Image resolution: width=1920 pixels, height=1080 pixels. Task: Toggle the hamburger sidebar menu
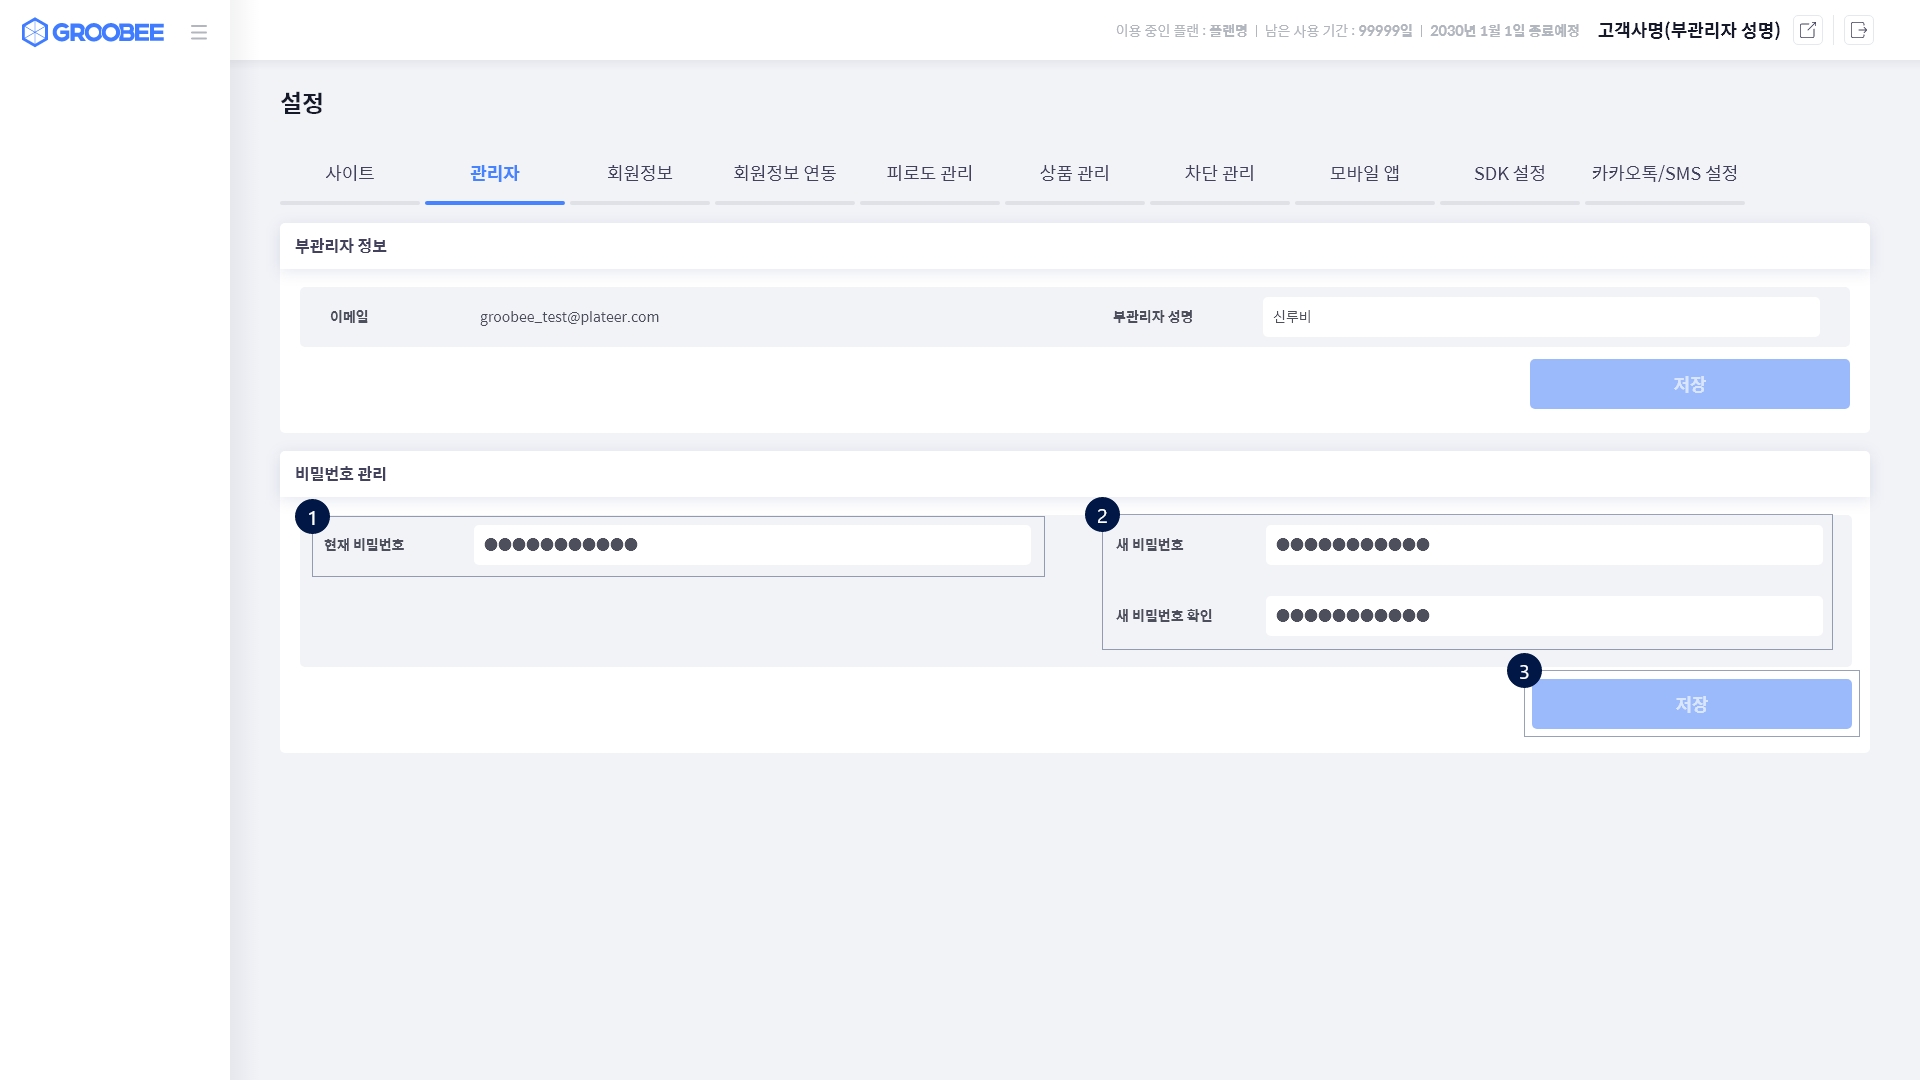tap(199, 32)
